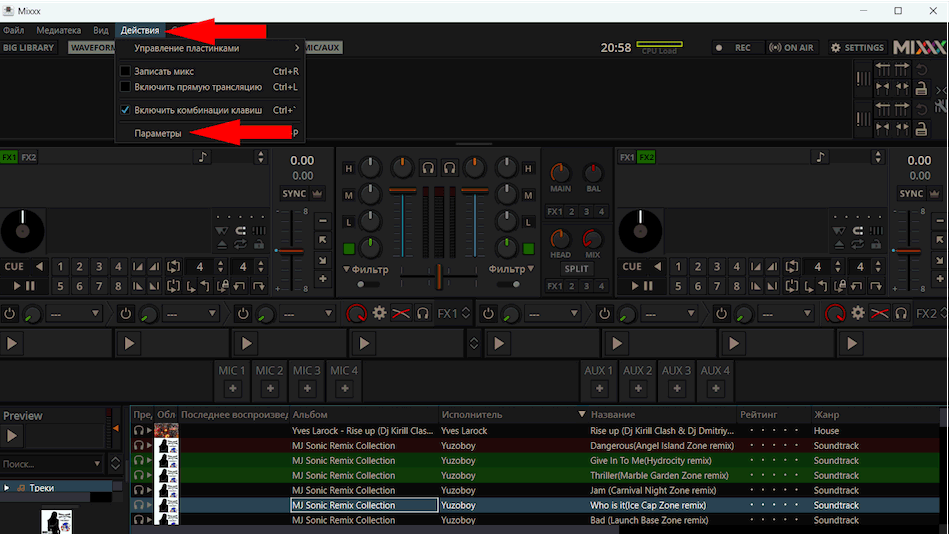Click left deck reverse play arrow
This screenshot has height=534, width=950.
(x=39, y=266)
